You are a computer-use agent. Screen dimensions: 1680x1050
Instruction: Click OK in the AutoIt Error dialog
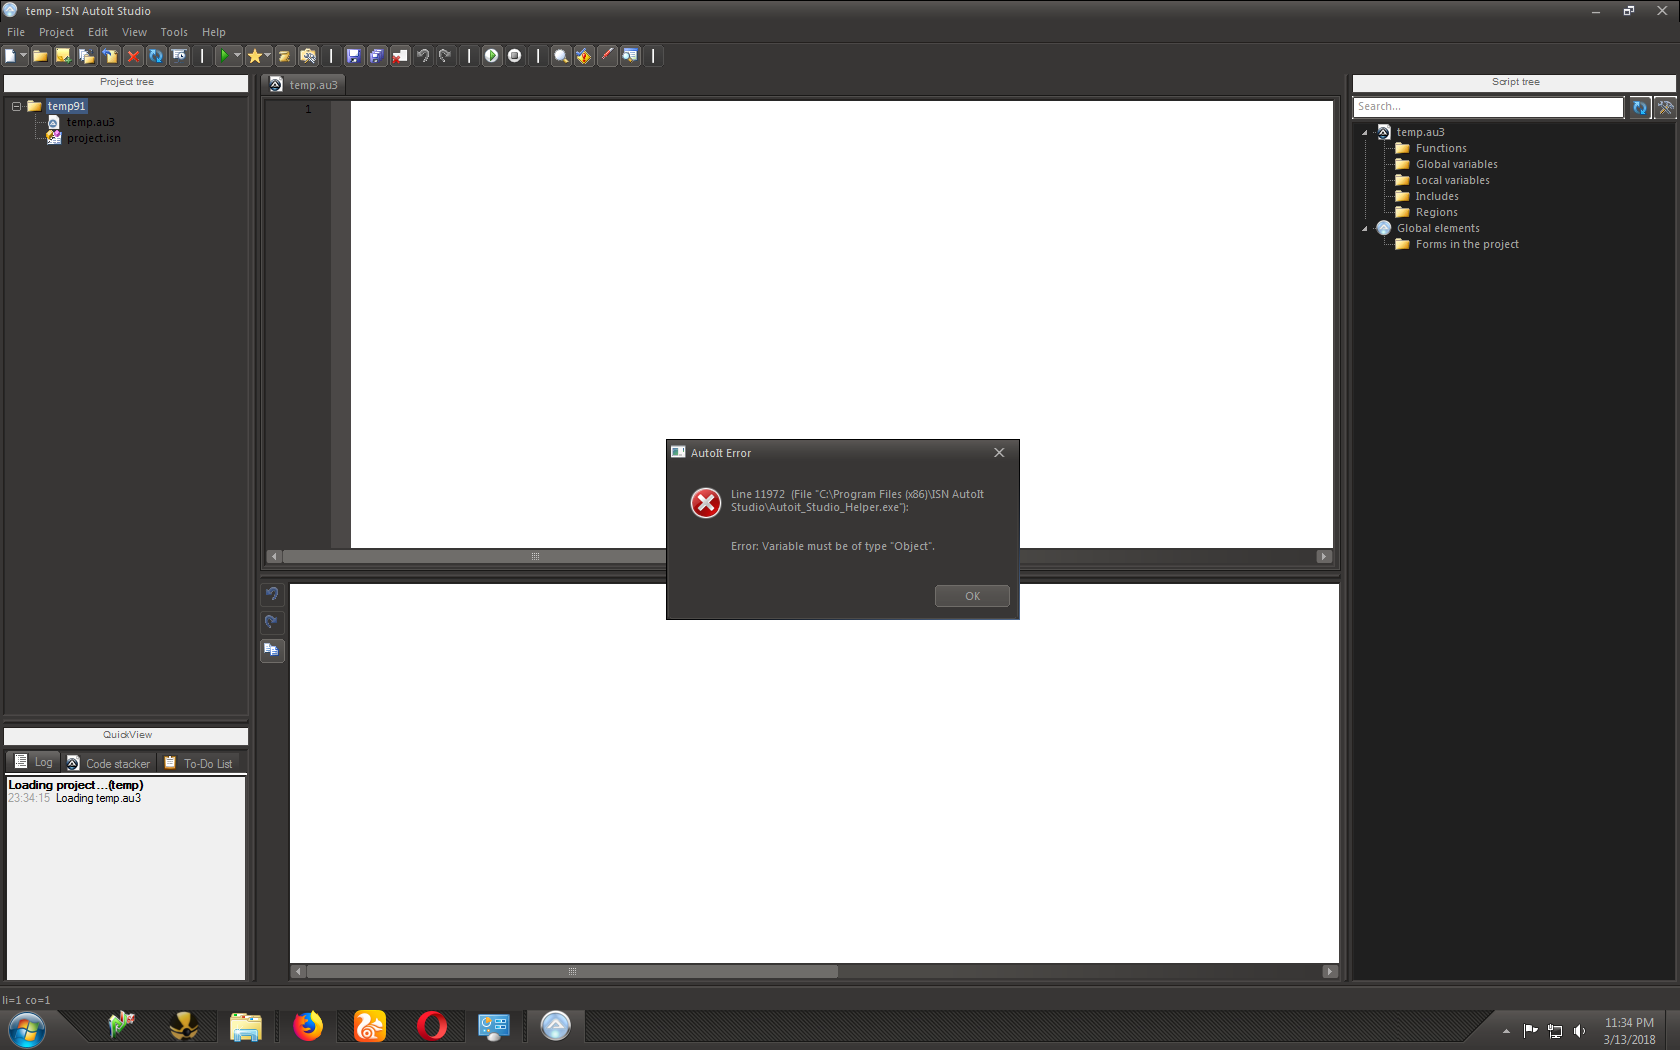(972, 596)
